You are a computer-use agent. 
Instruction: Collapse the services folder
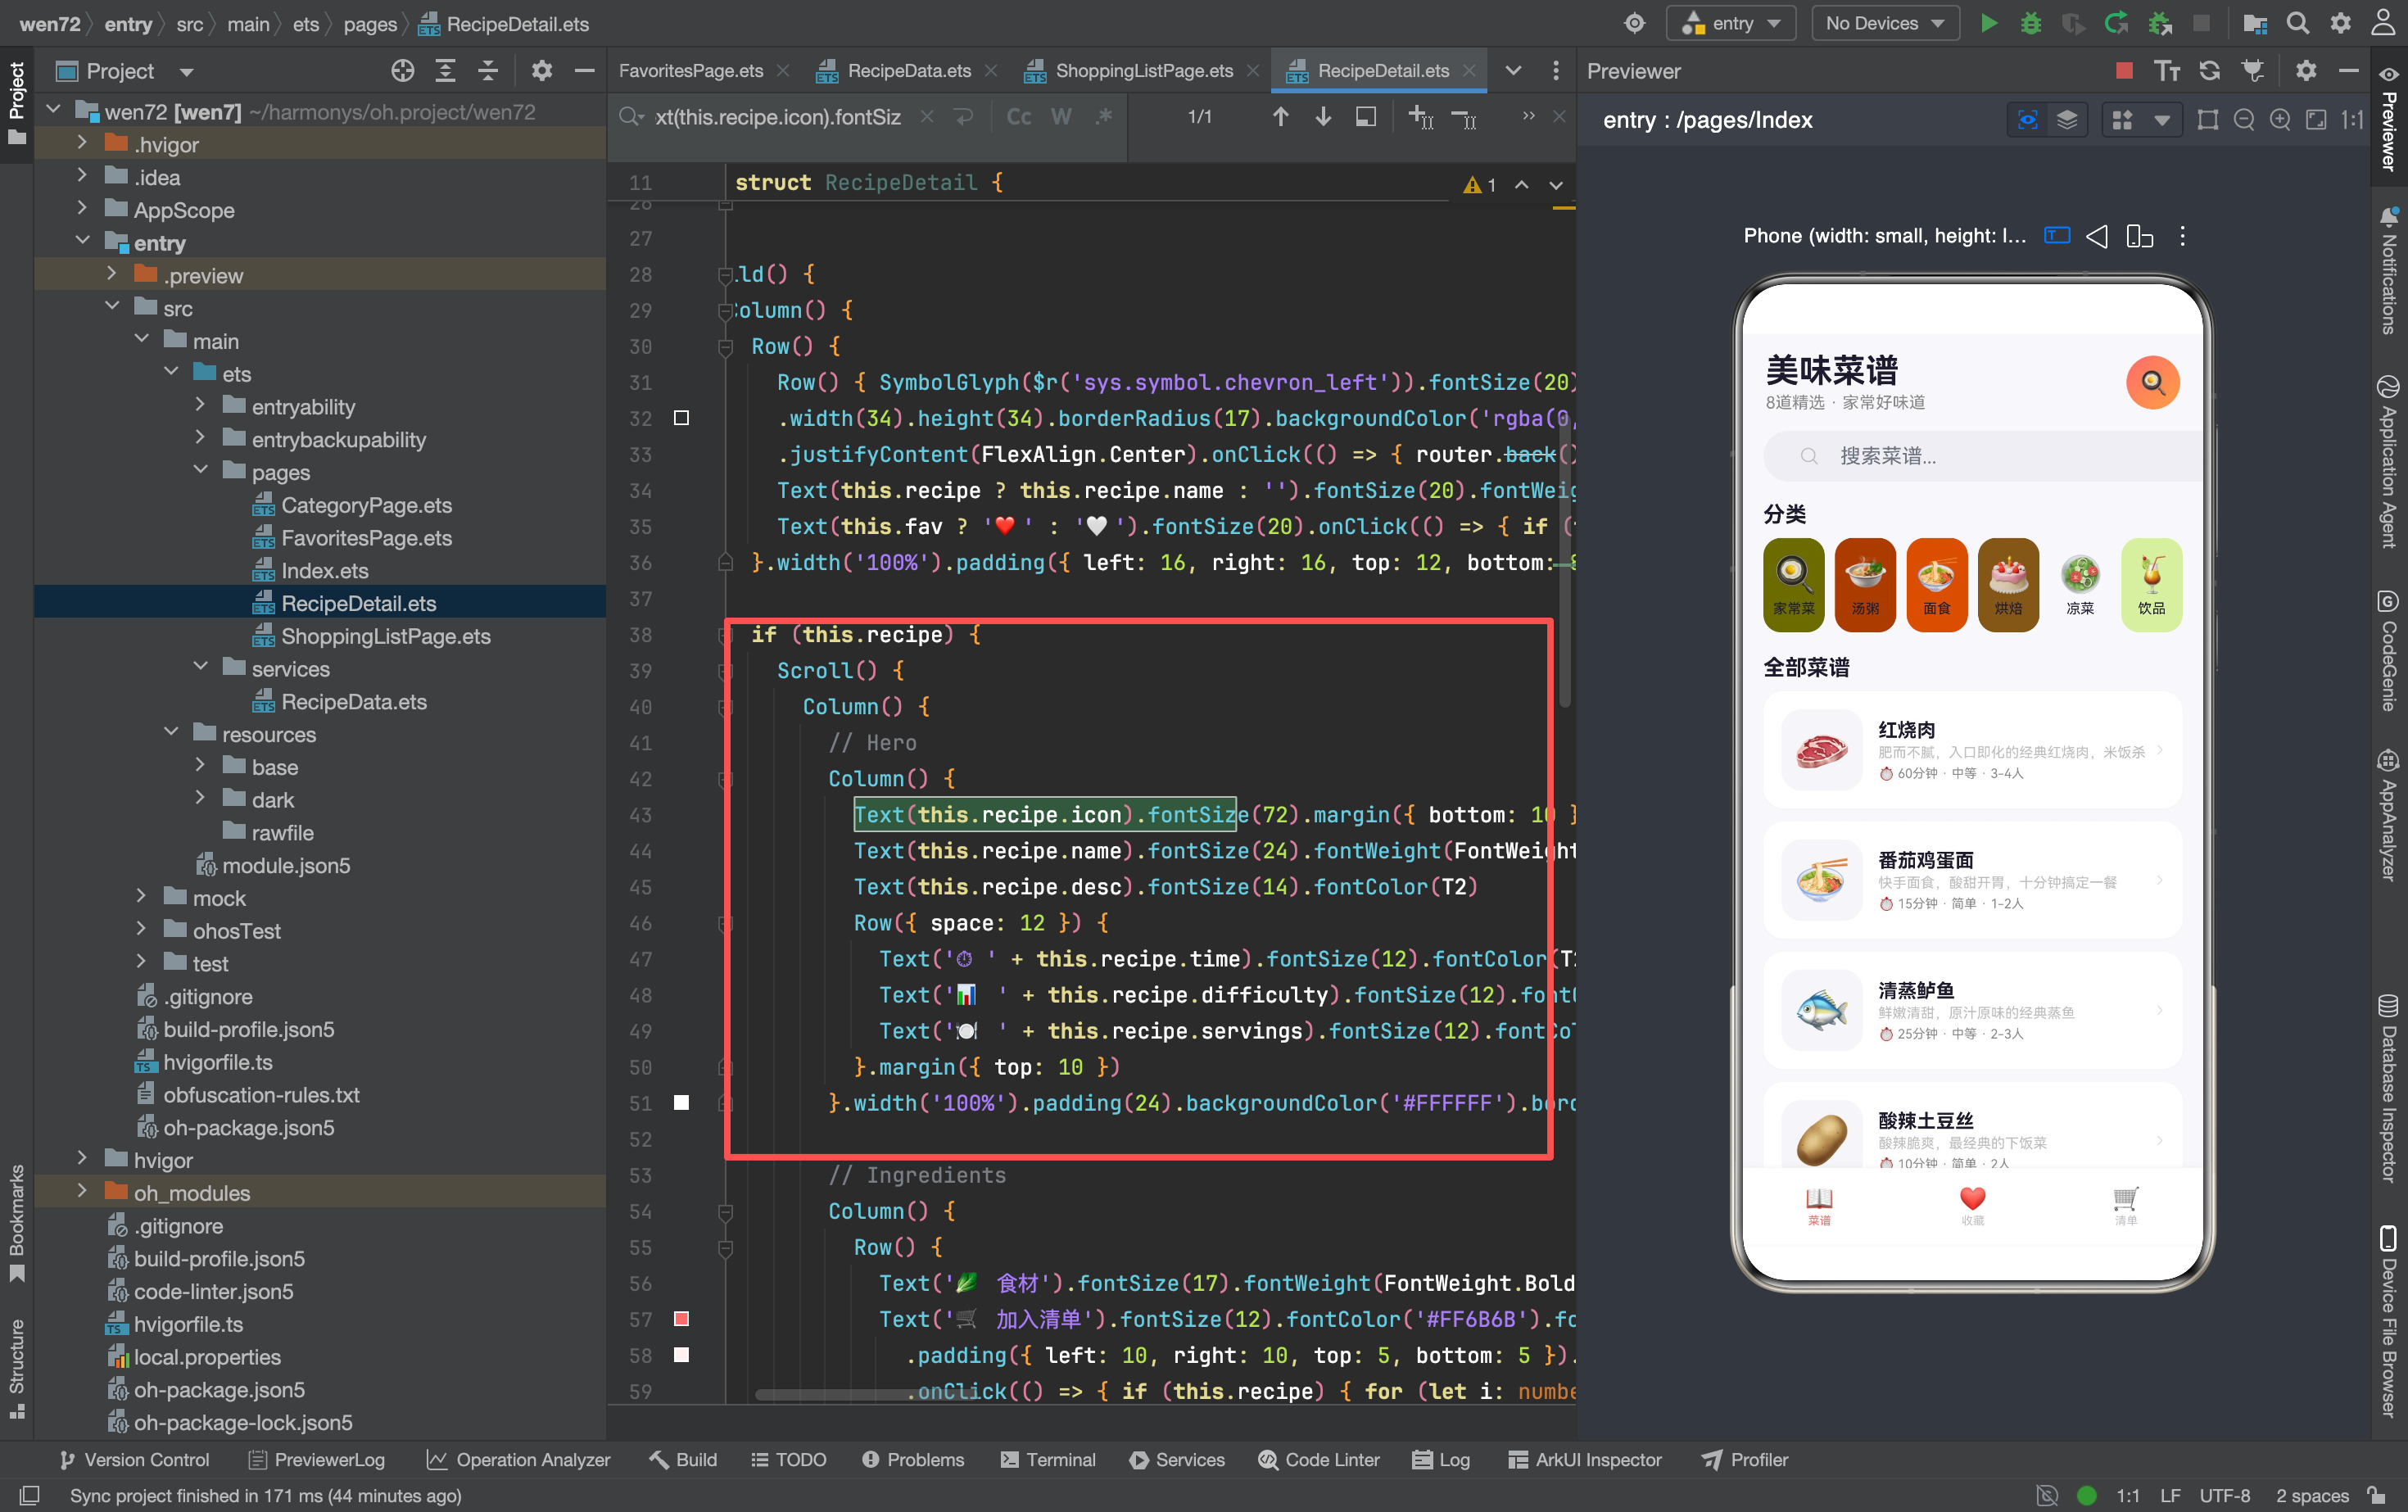[200, 668]
